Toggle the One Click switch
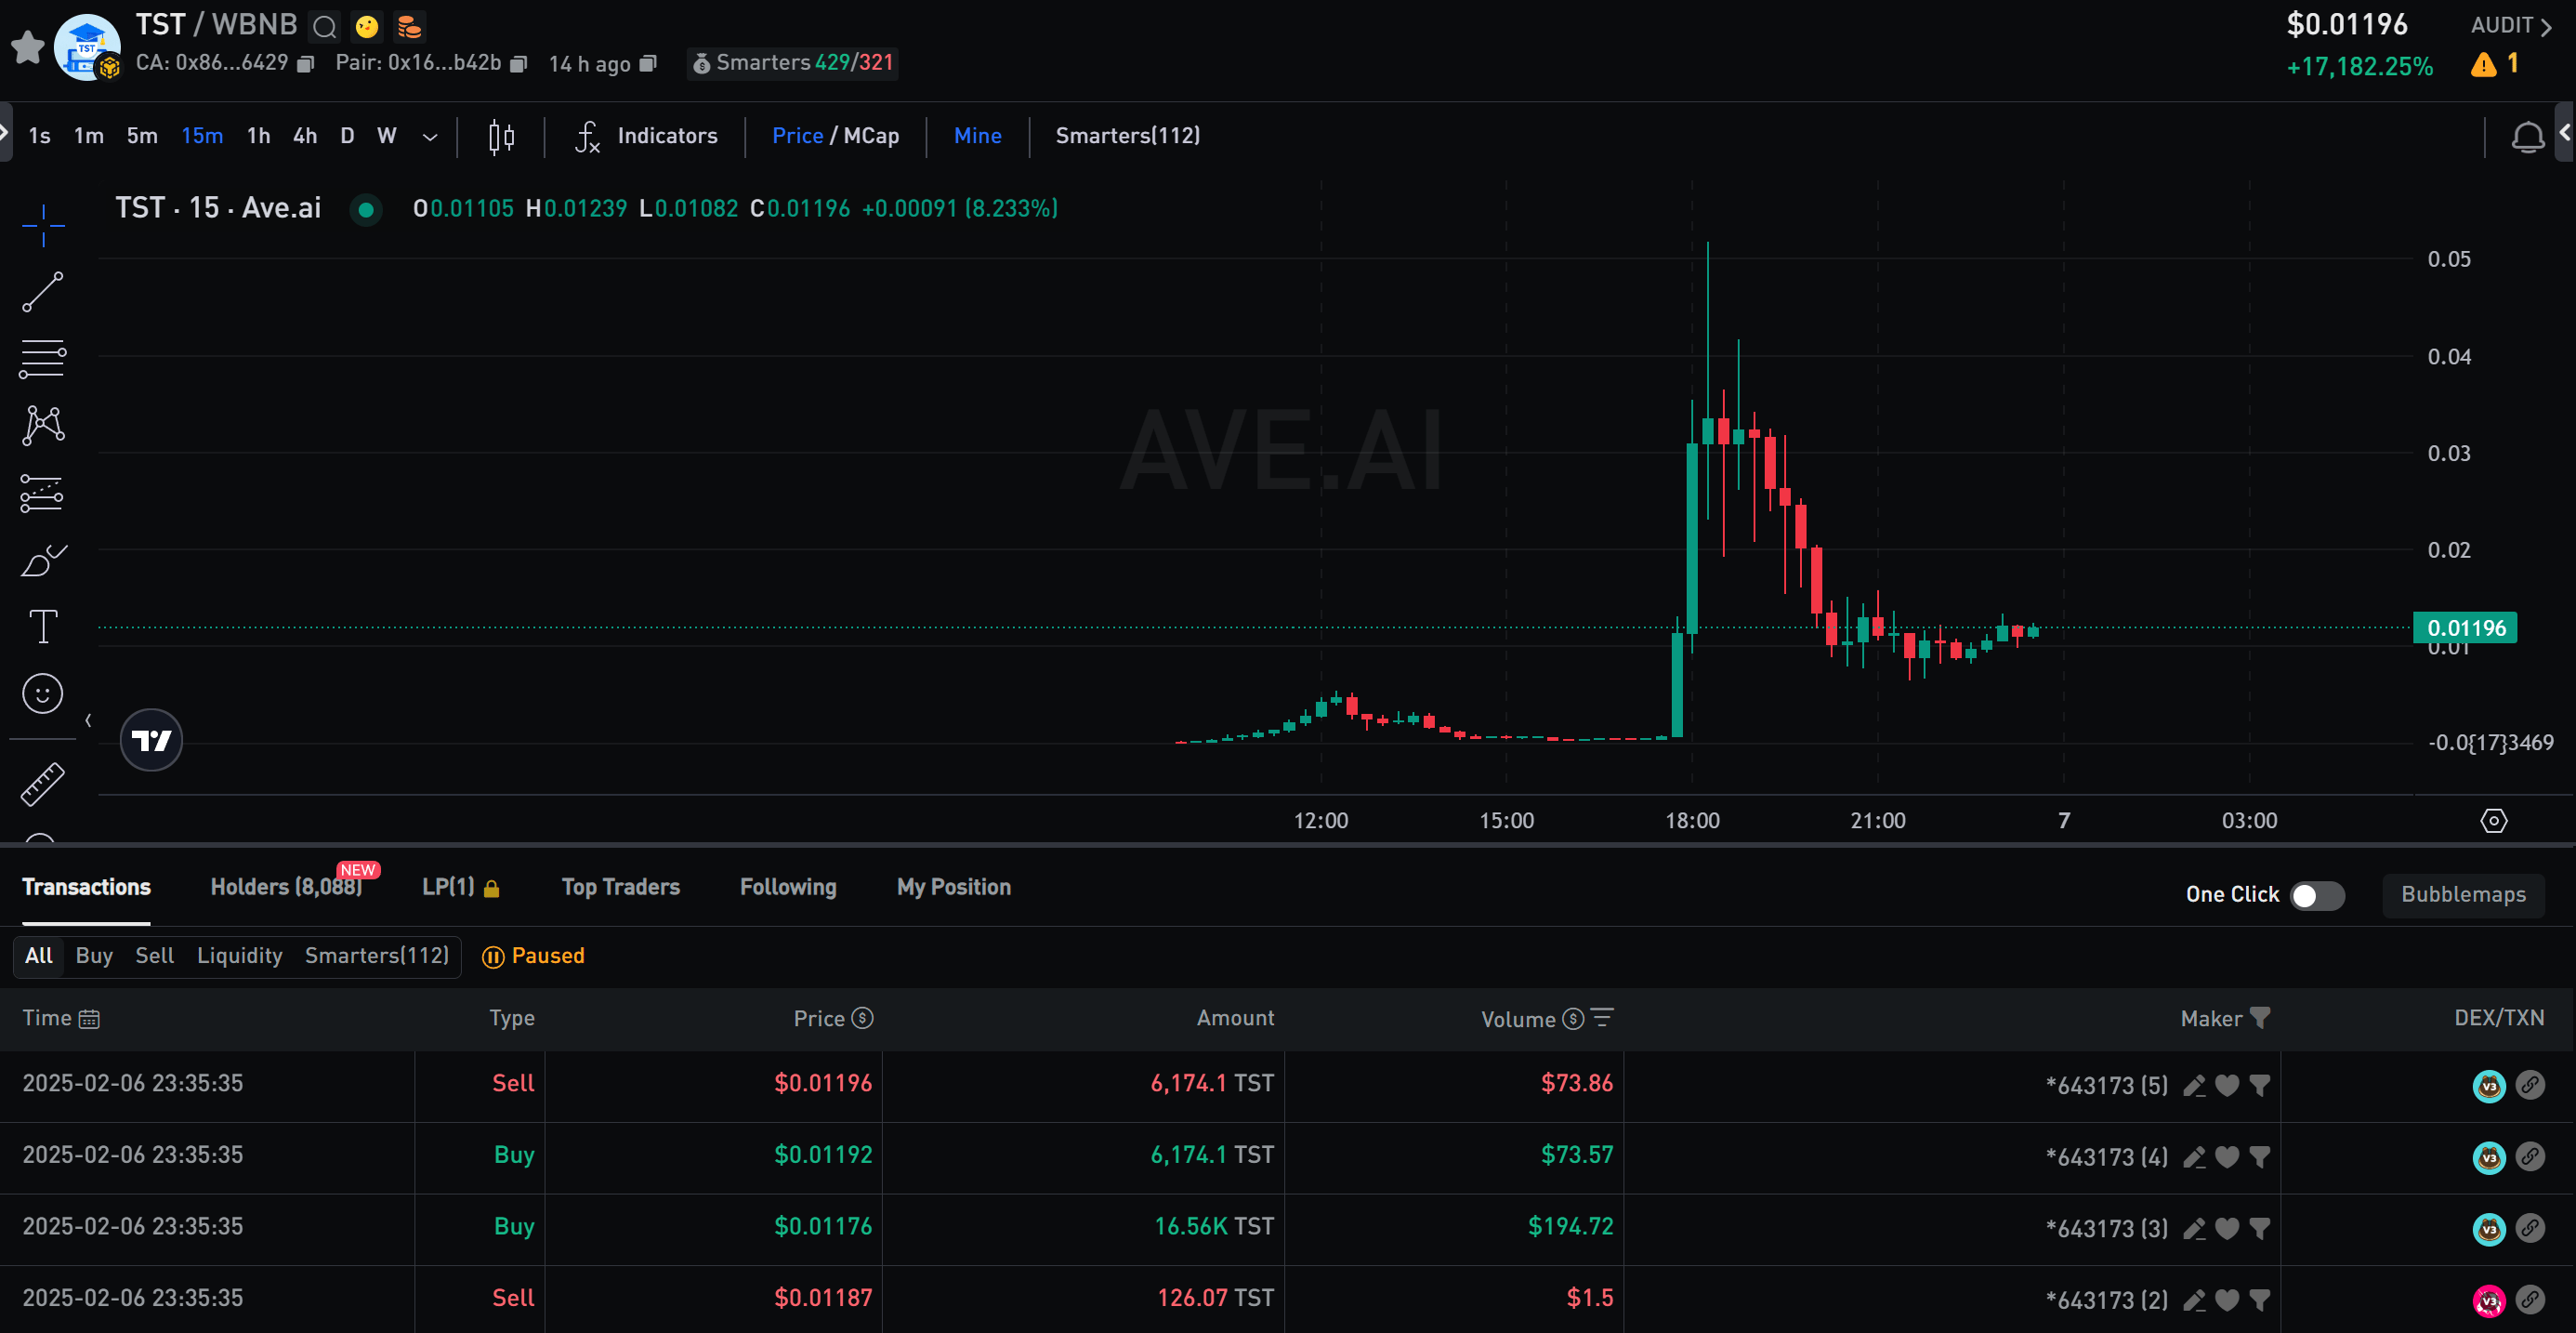 pyautogui.click(x=2317, y=896)
